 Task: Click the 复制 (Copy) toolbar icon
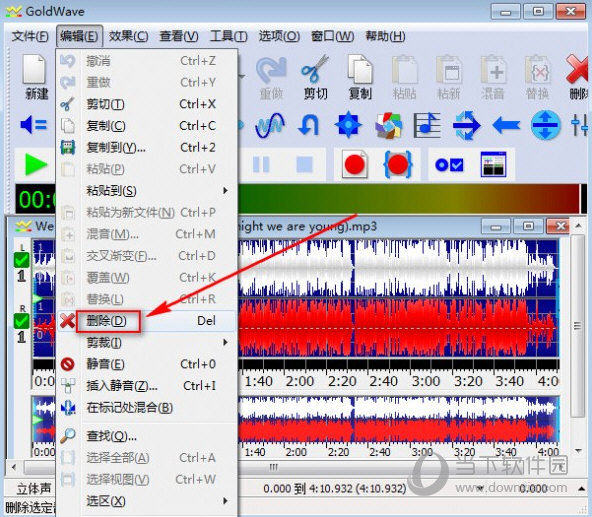(x=360, y=77)
